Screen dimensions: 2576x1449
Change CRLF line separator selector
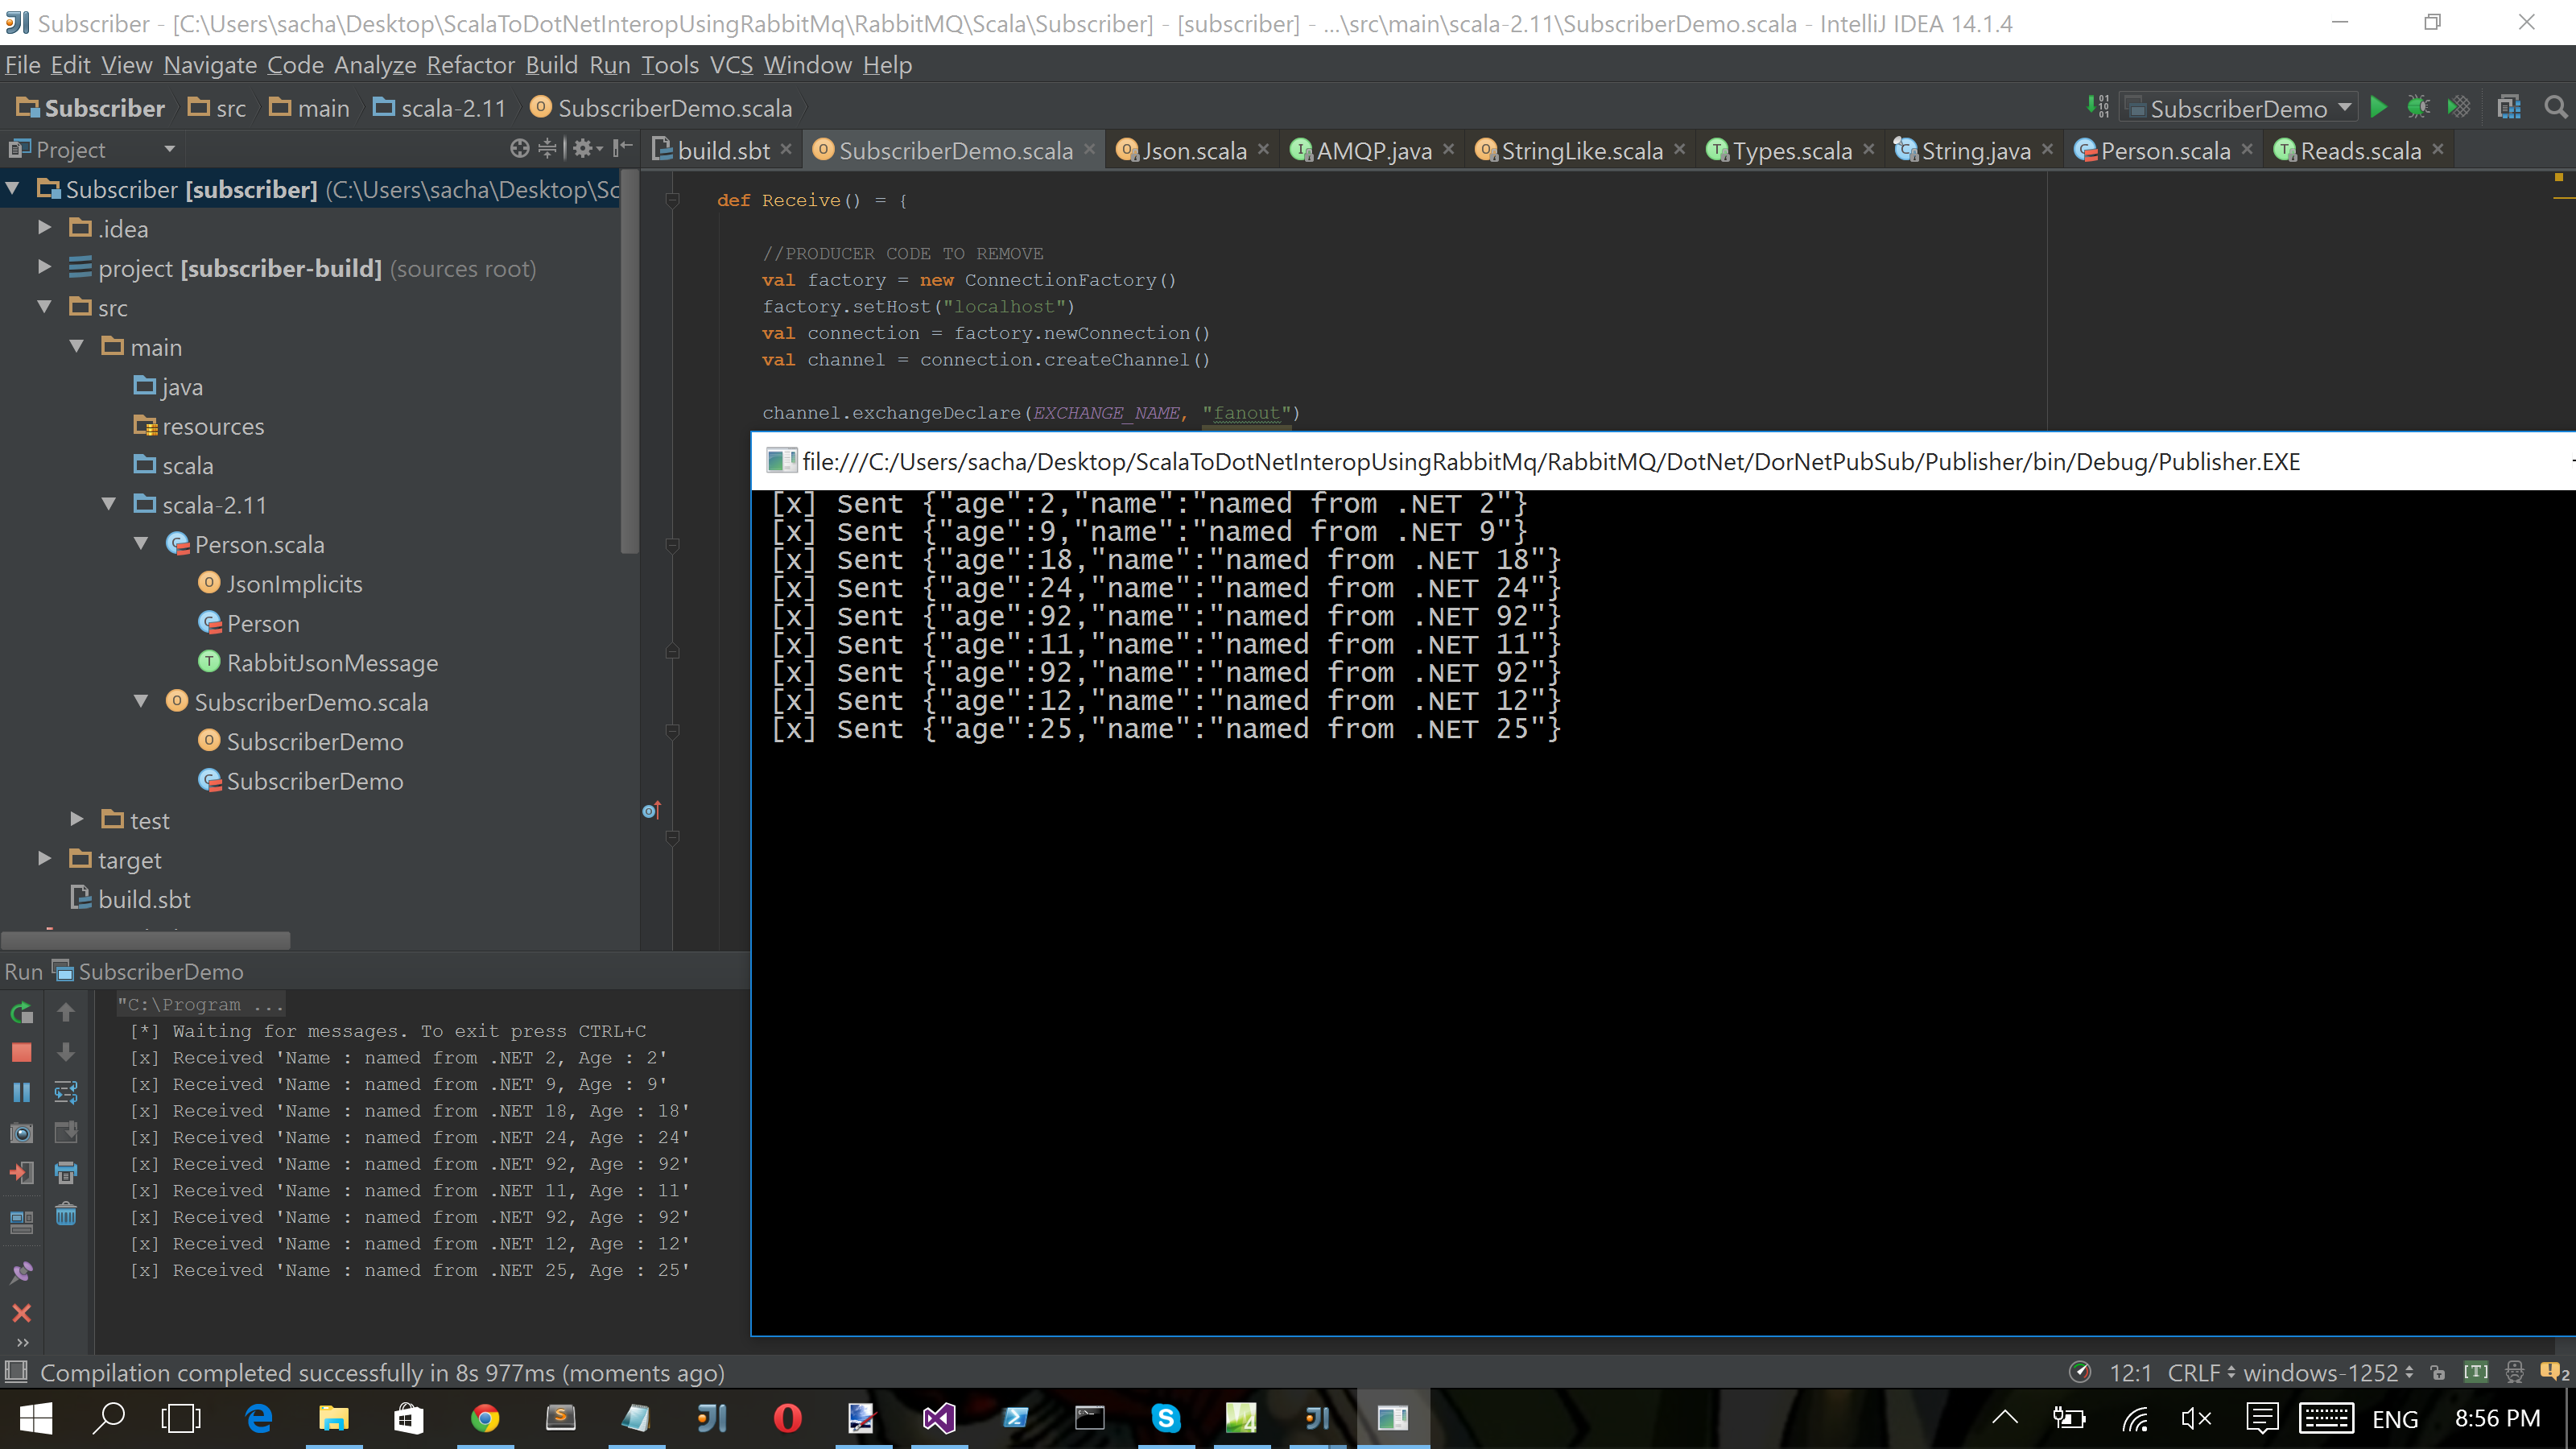[x=2201, y=1372]
